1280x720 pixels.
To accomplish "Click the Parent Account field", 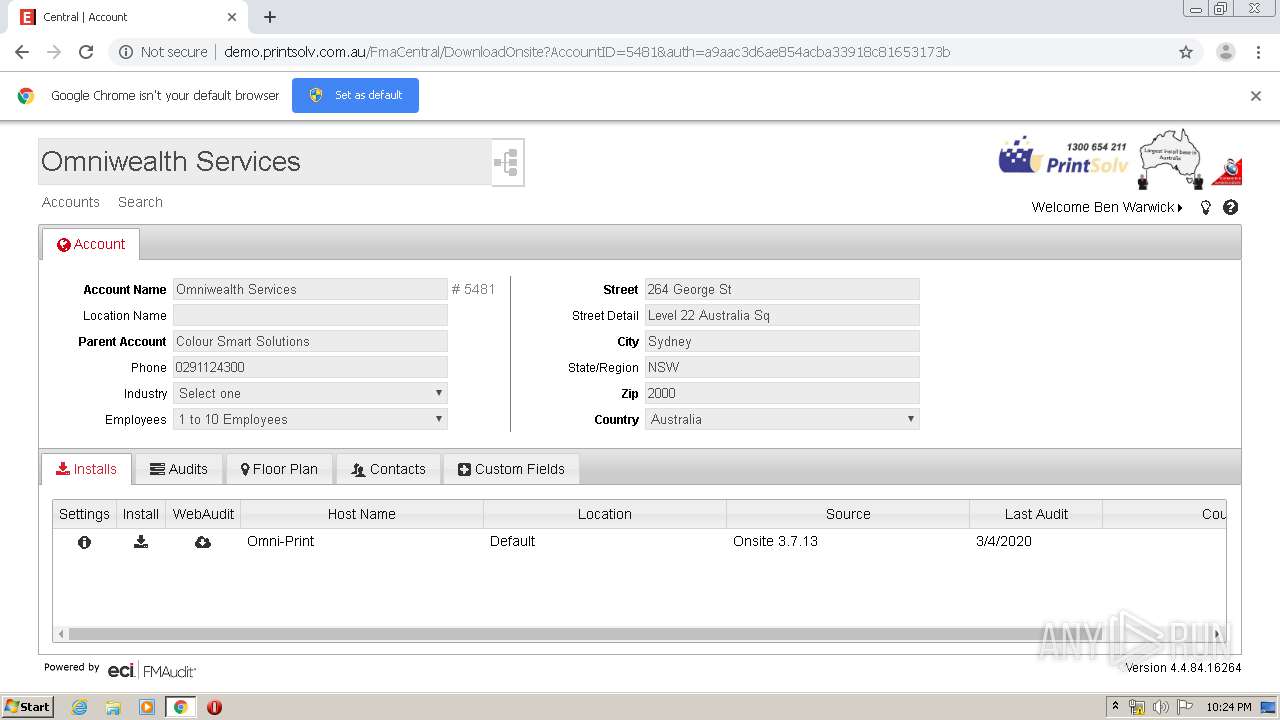I will [310, 342].
